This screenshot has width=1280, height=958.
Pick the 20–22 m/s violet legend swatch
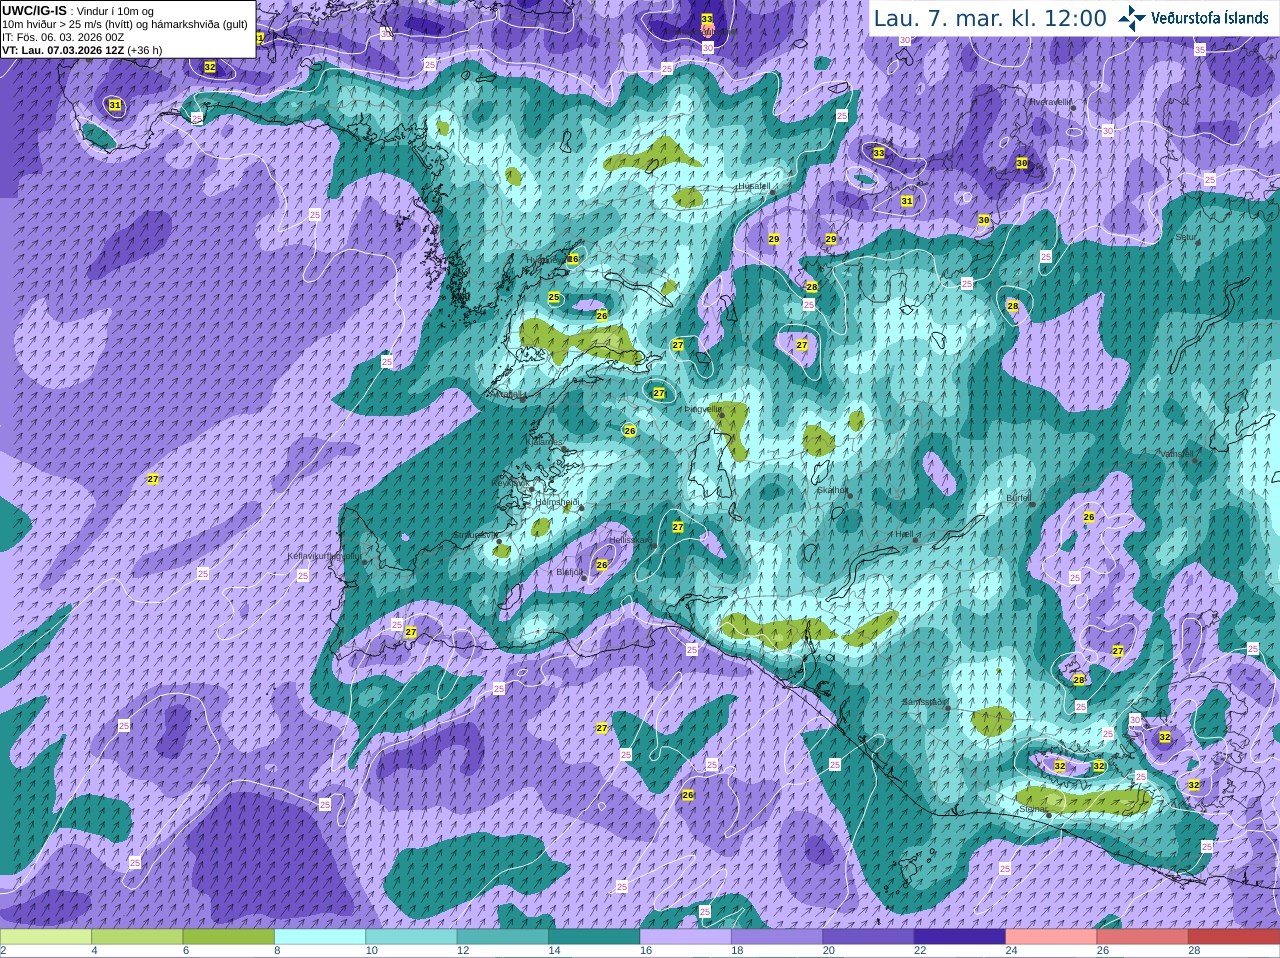pos(867,937)
